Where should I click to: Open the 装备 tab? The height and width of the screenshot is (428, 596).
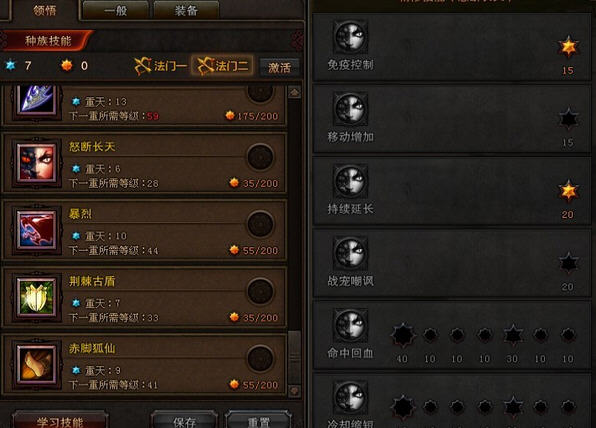186,11
